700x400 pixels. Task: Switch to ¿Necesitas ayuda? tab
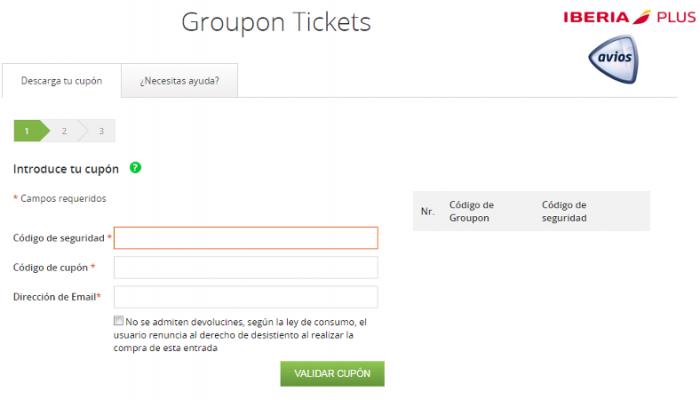point(179,81)
